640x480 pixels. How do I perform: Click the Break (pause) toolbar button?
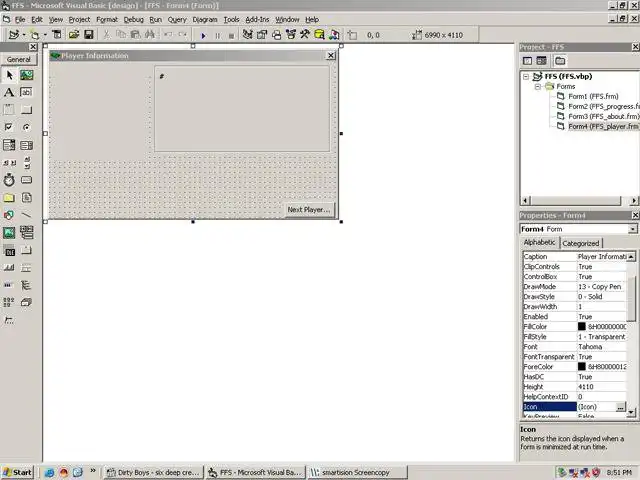click(x=218, y=36)
